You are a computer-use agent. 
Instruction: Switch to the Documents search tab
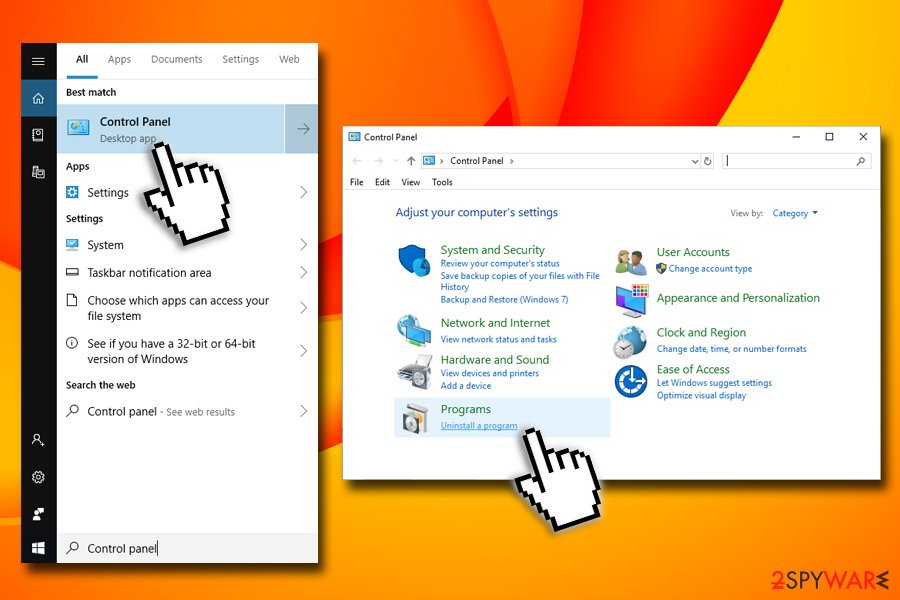(177, 59)
